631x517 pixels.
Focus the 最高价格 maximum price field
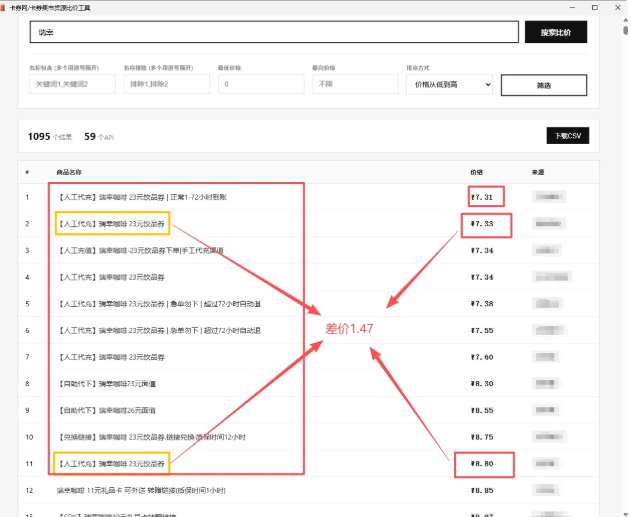coord(353,85)
